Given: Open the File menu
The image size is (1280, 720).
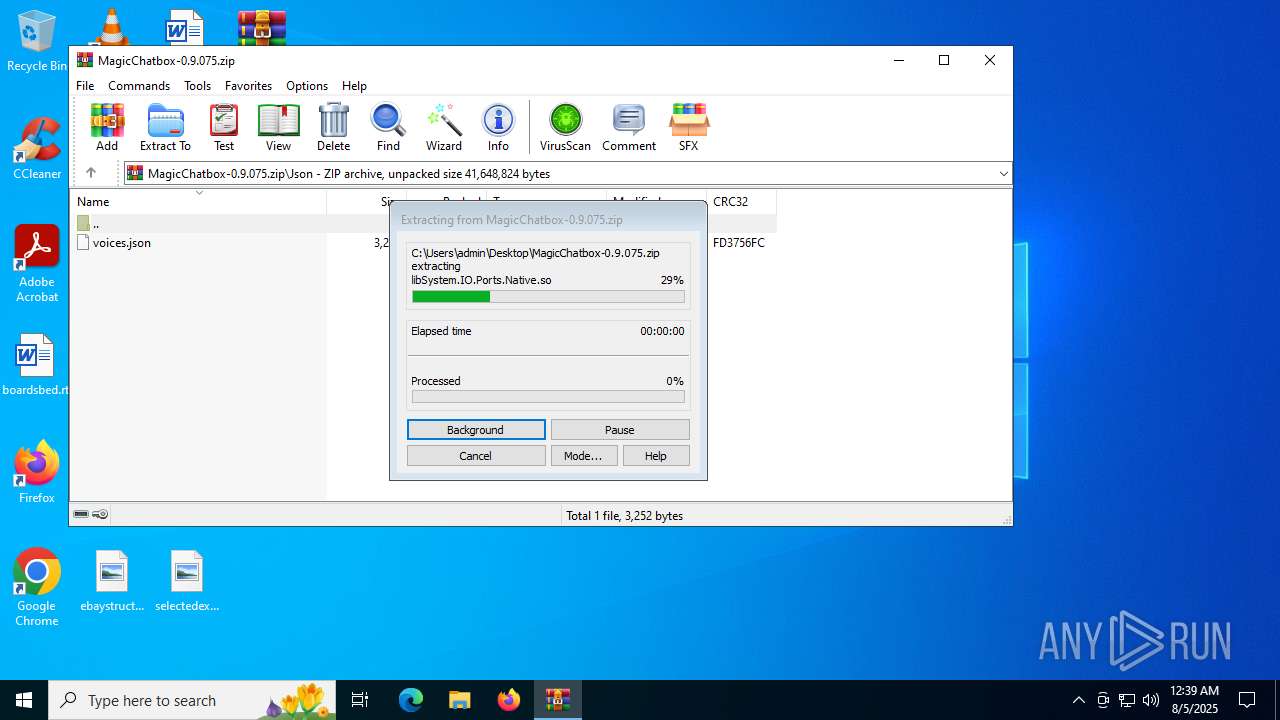Looking at the screenshot, I should pyautogui.click(x=85, y=86).
